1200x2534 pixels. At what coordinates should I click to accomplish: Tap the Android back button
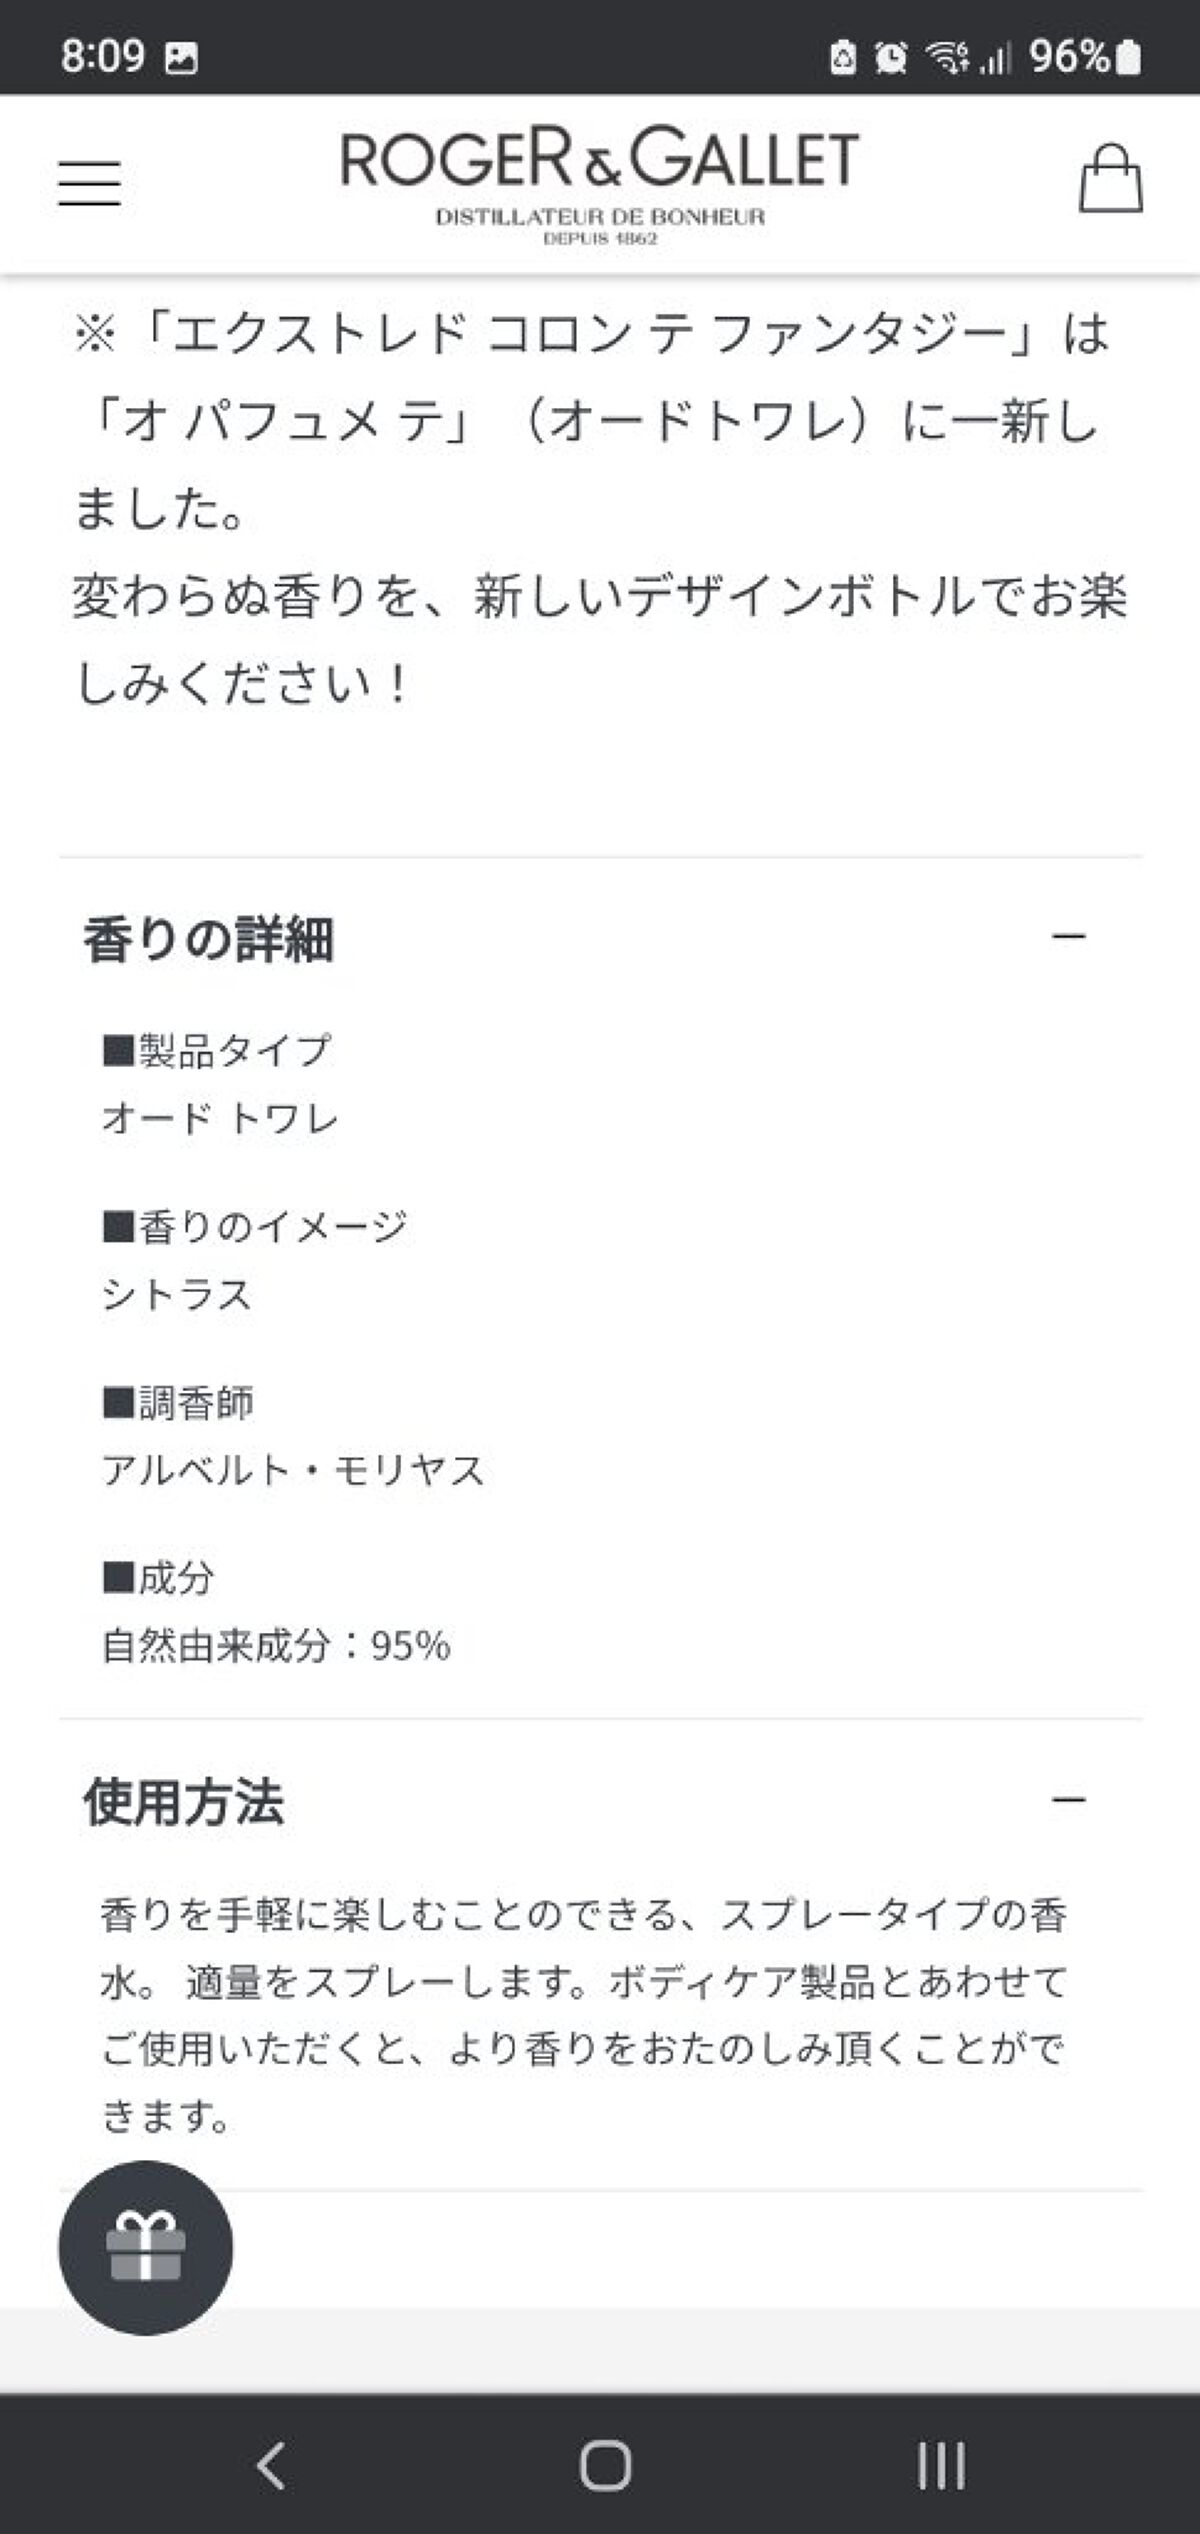click(270, 2465)
